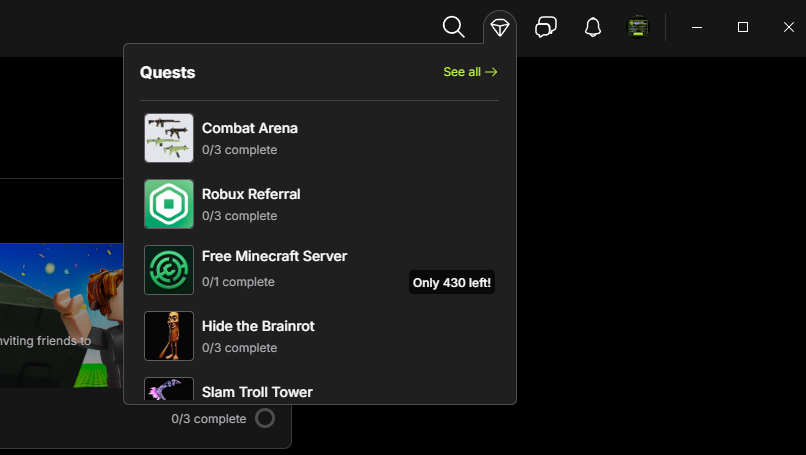Image resolution: width=806 pixels, height=455 pixels.
Task: Open Free Minecraft Server quest title
Action: coord(274,256)
